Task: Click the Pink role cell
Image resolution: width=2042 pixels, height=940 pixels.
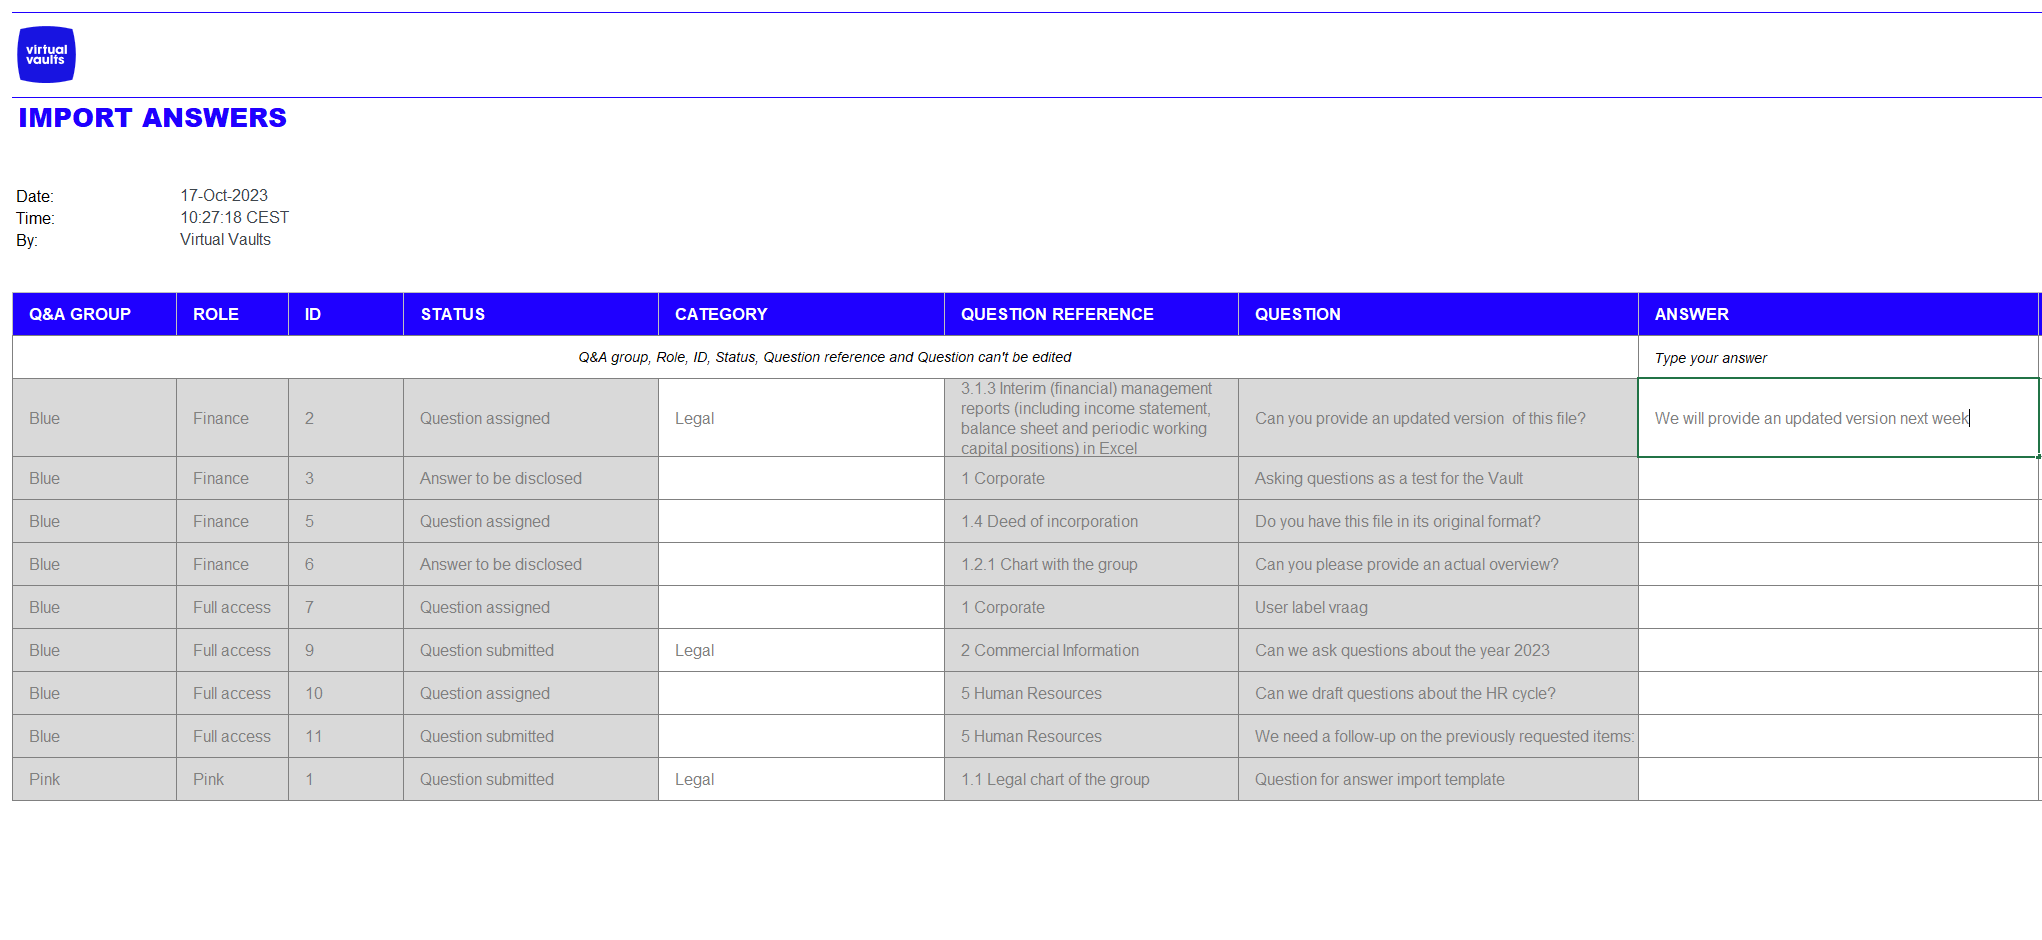Action: [x=232, y=780]
